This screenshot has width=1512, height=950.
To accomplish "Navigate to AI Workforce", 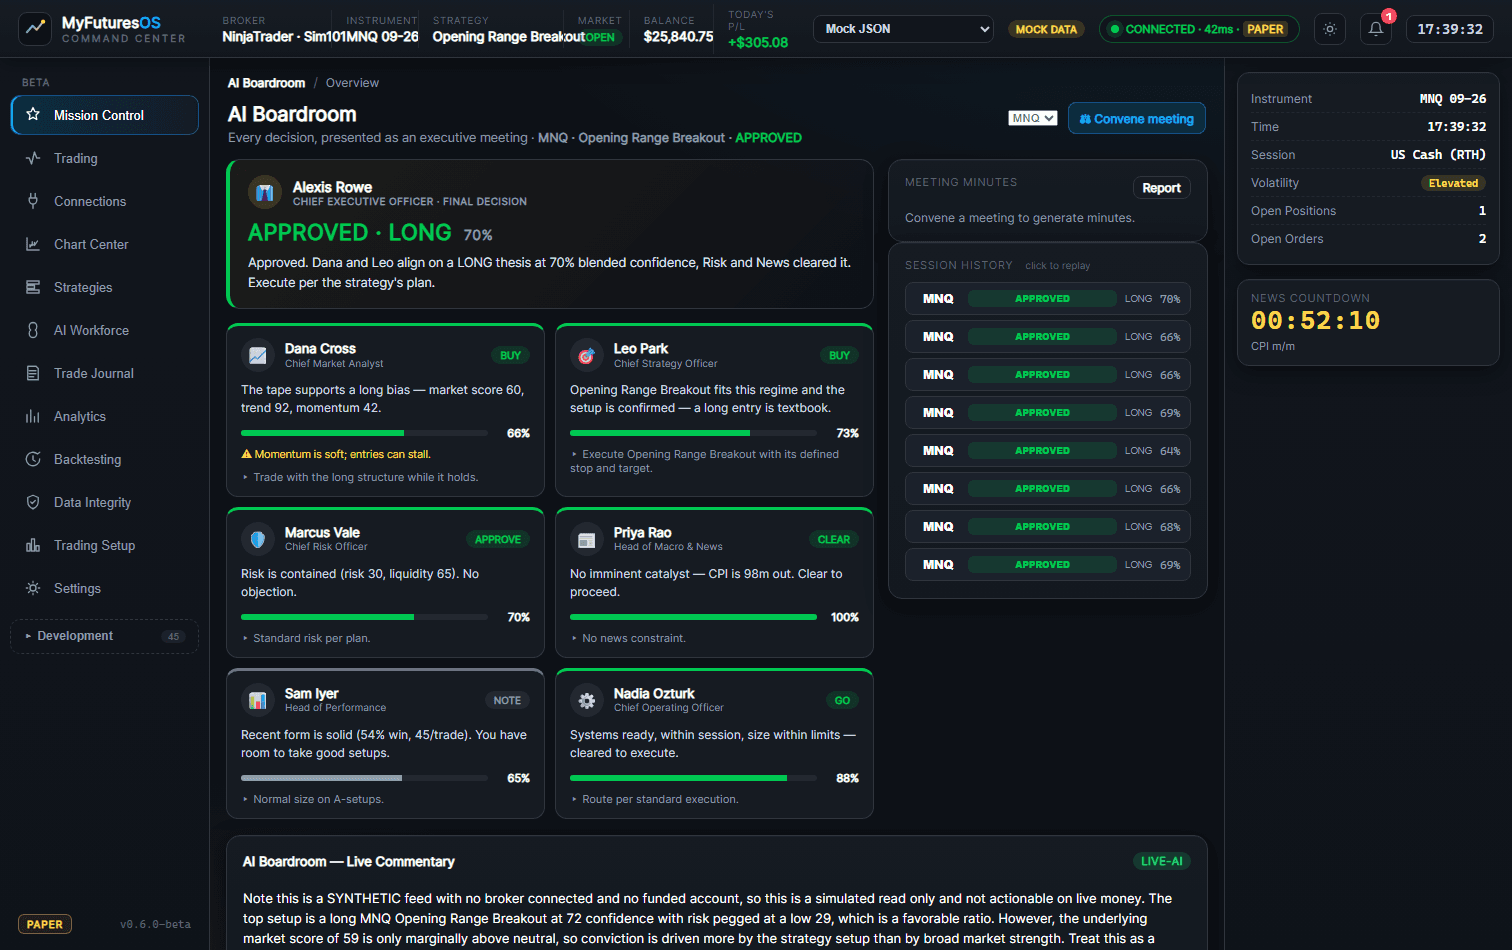I will (x=105, y=330).
